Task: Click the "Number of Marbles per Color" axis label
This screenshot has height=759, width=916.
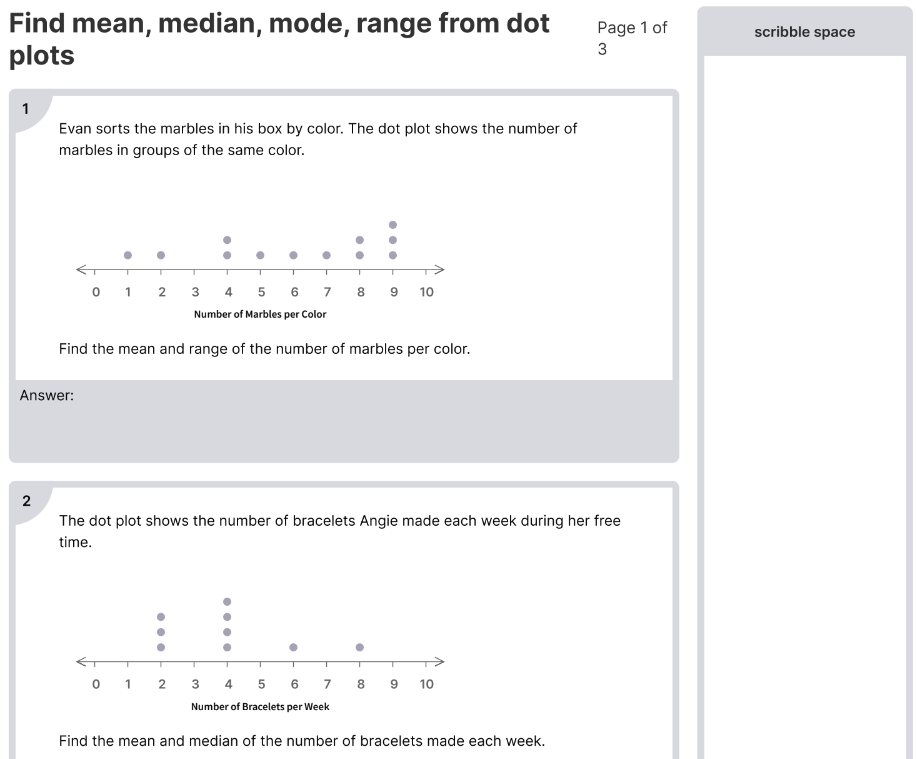Action: click(260, 314)
